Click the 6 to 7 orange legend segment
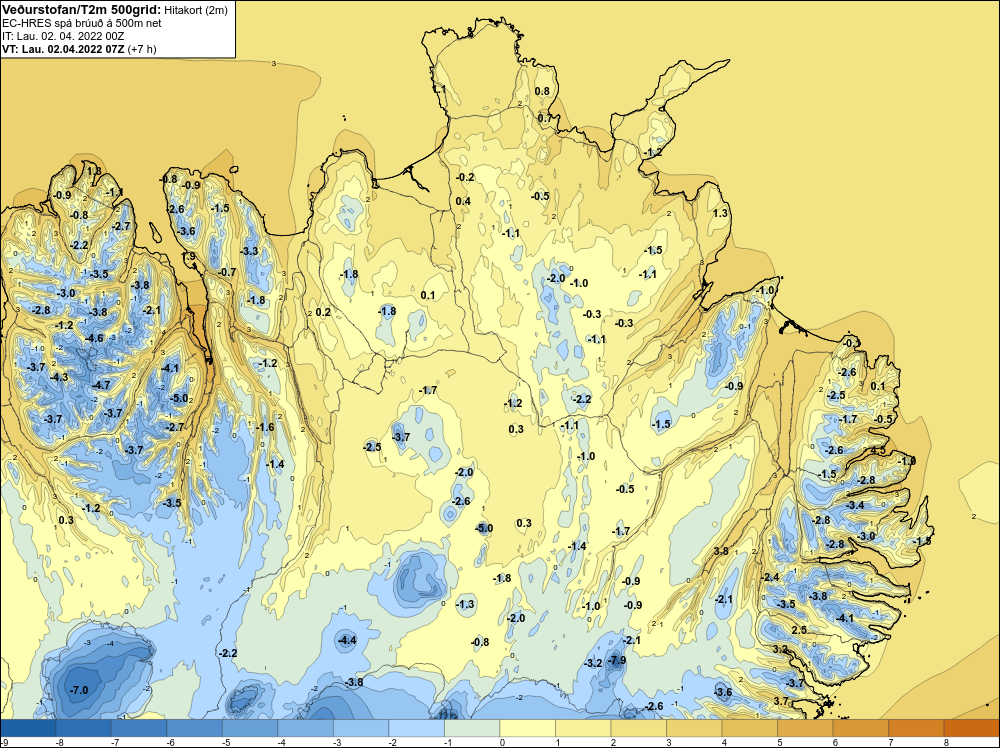1000x748 pixels. coord(860,728)
